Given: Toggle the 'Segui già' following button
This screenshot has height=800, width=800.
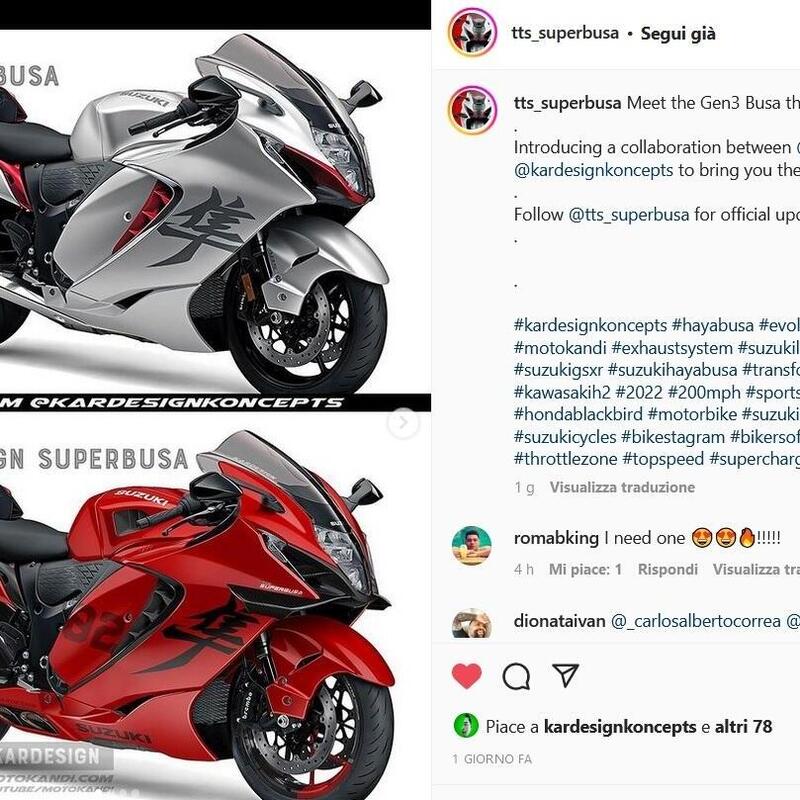Looking at the screenshot, I should click(678, 34).
